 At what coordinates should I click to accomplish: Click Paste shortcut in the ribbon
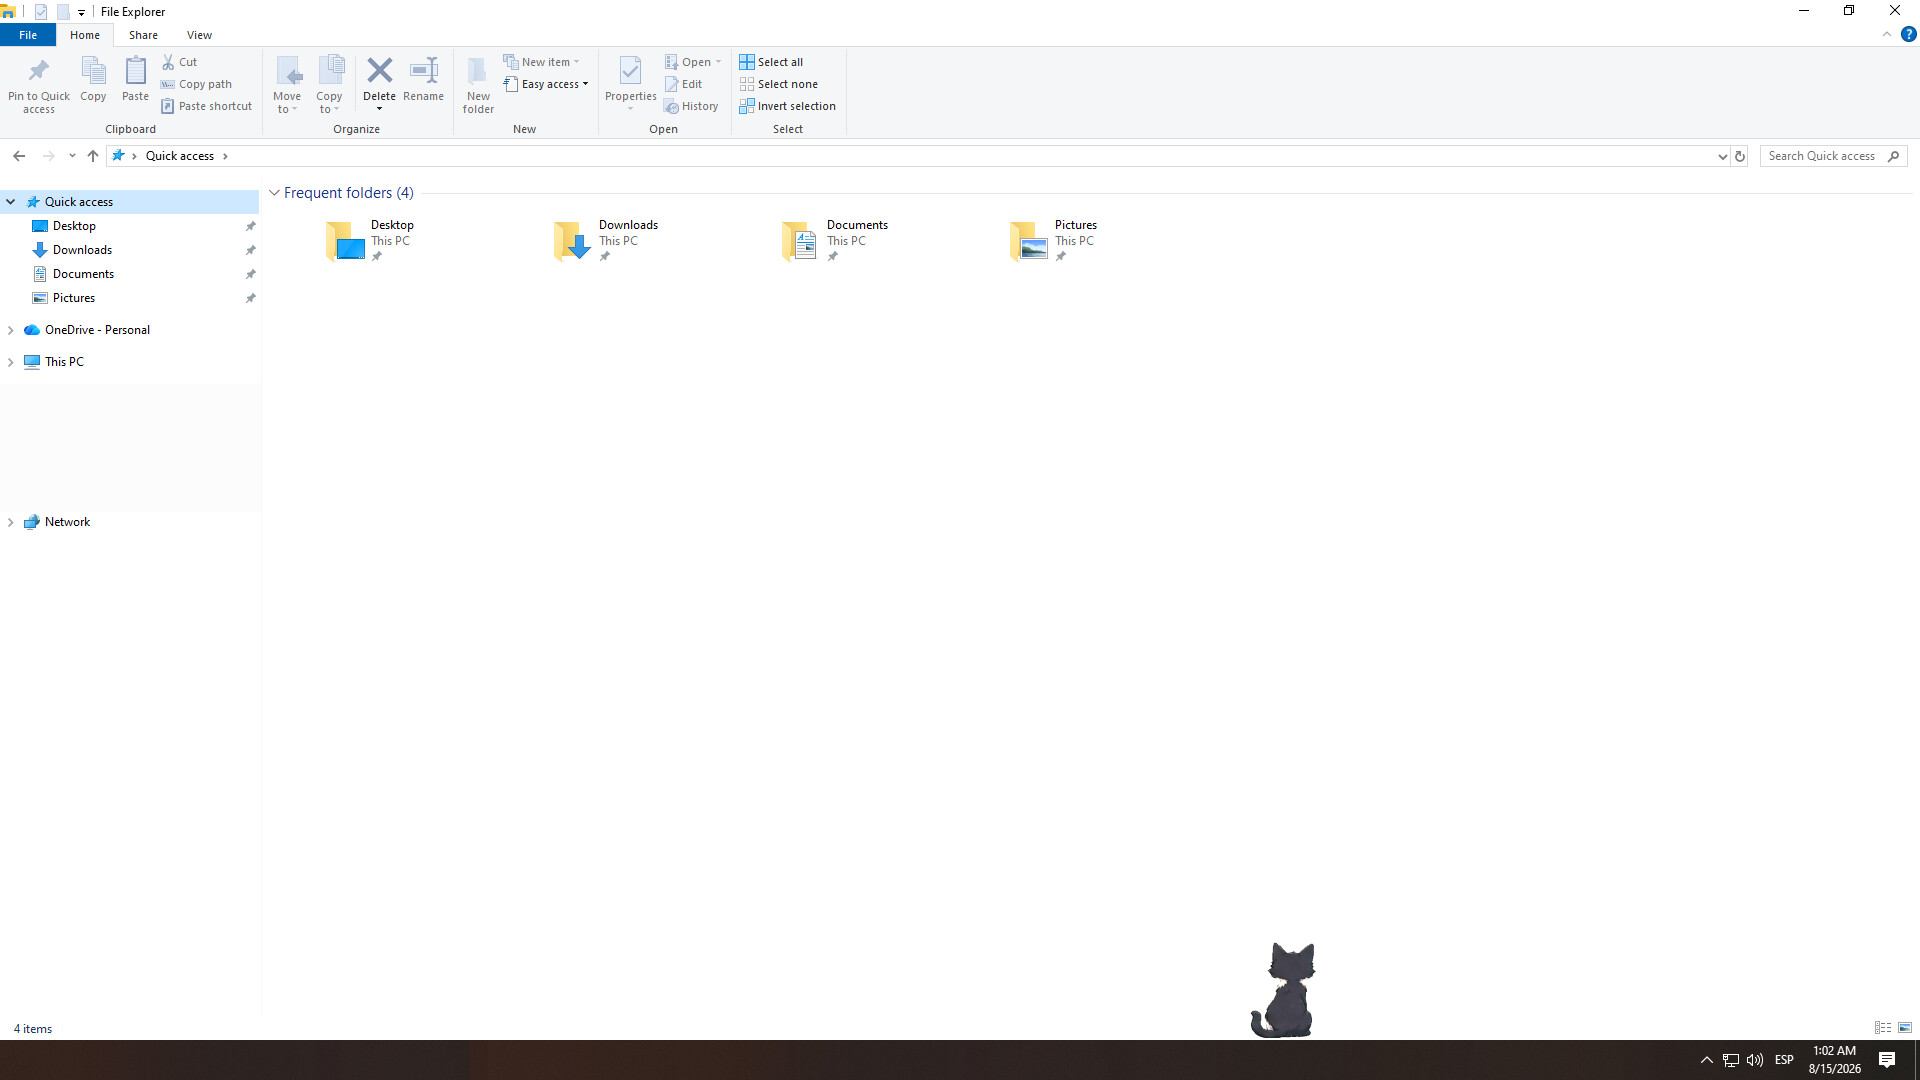pos(207,106)
